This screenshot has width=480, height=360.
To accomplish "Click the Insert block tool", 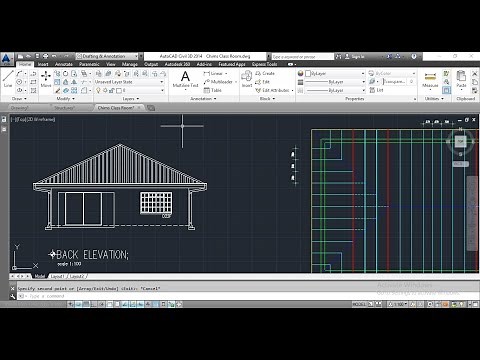I will click(x=247, y=79).
